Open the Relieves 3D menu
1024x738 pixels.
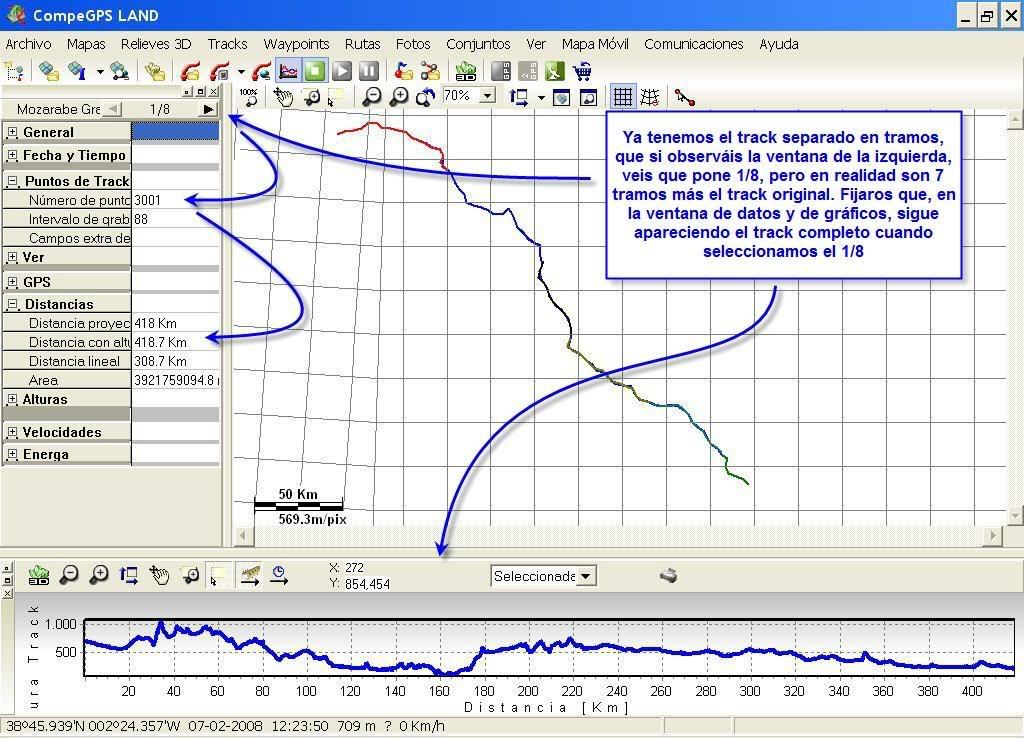[x=155, y=44]
